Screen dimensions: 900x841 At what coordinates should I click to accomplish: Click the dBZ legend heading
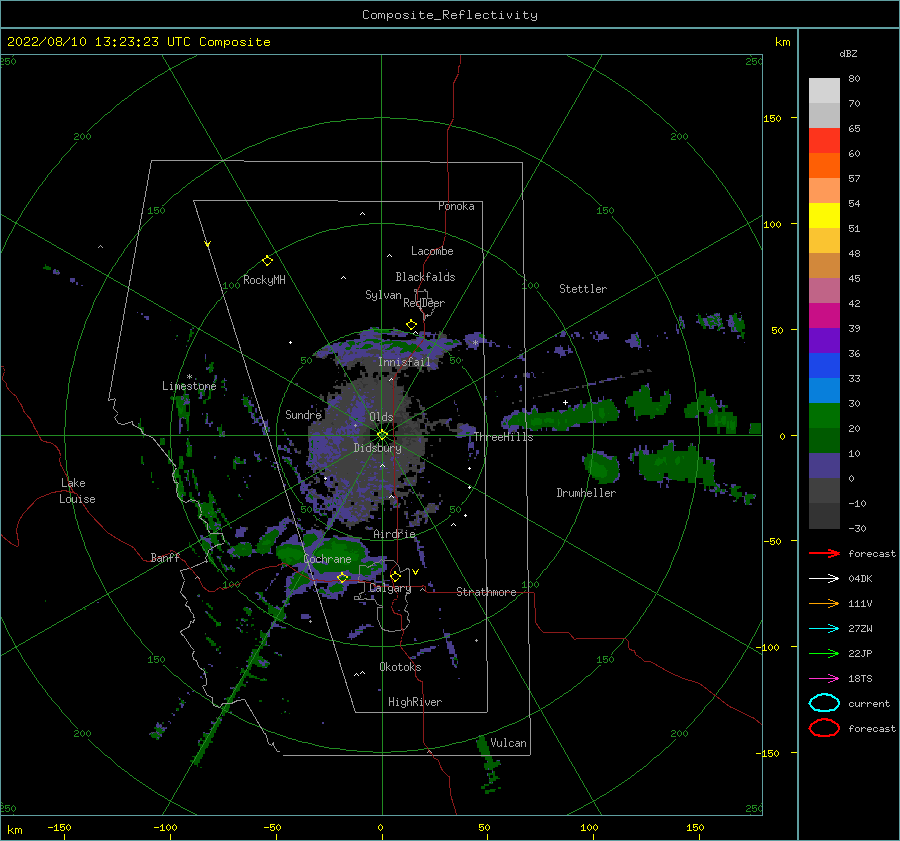click(x=848, y=53)
